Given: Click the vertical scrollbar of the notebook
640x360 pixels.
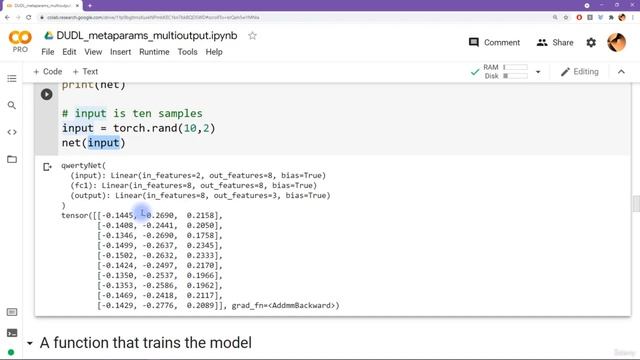Looking at the screenshot, I should pyautogui.click(x=636, y=204).
